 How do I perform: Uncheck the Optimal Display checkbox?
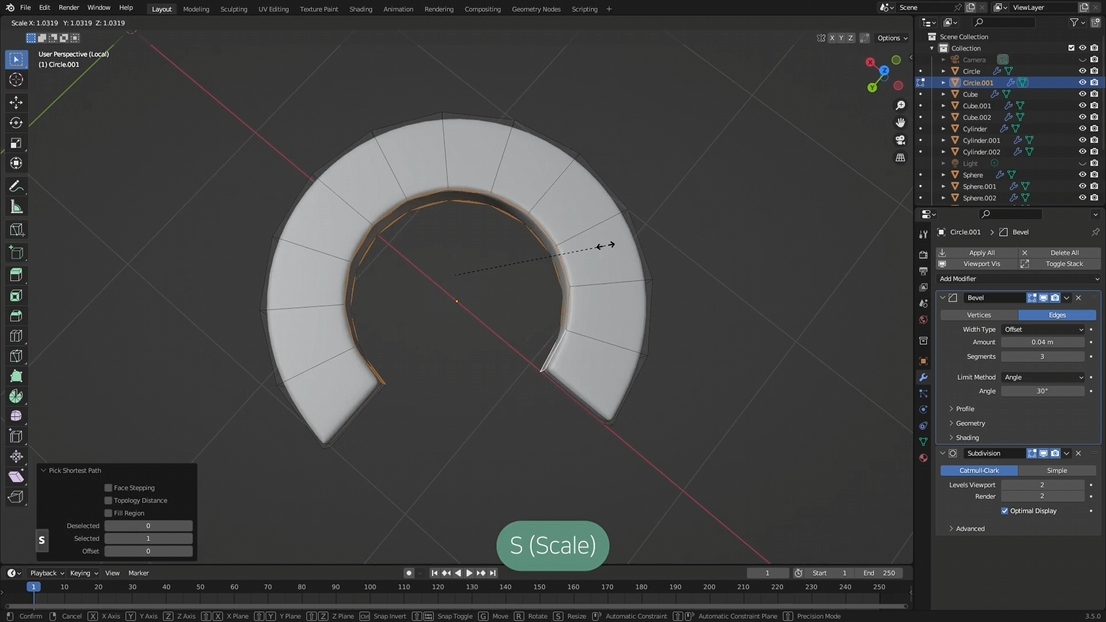click(1004, 511)
